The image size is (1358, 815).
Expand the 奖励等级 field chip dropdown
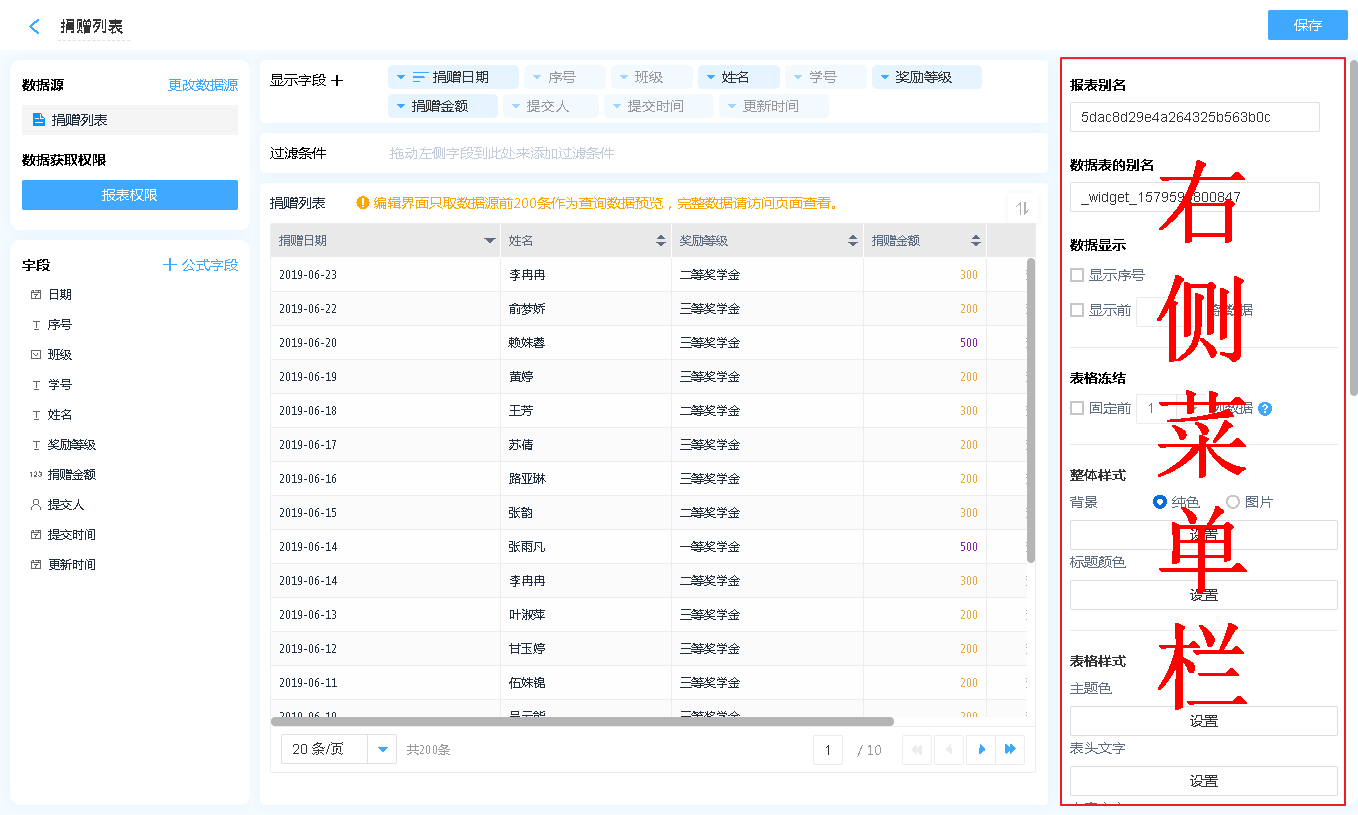[x=884, y=77]
